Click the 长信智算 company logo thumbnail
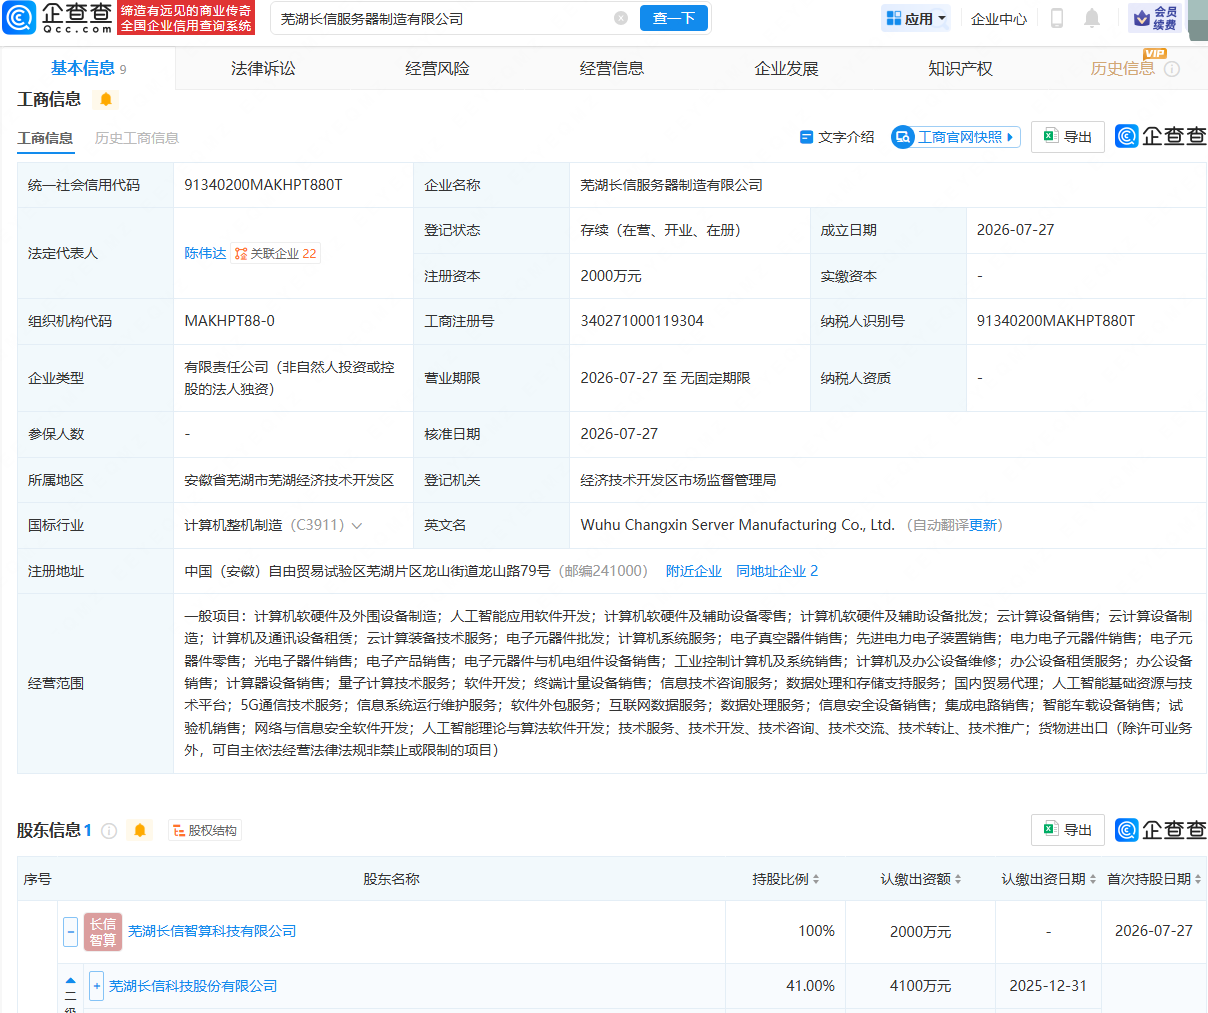Image resolution: width=1208 pixels, height=1013 pixels. [x=103, y=932]
